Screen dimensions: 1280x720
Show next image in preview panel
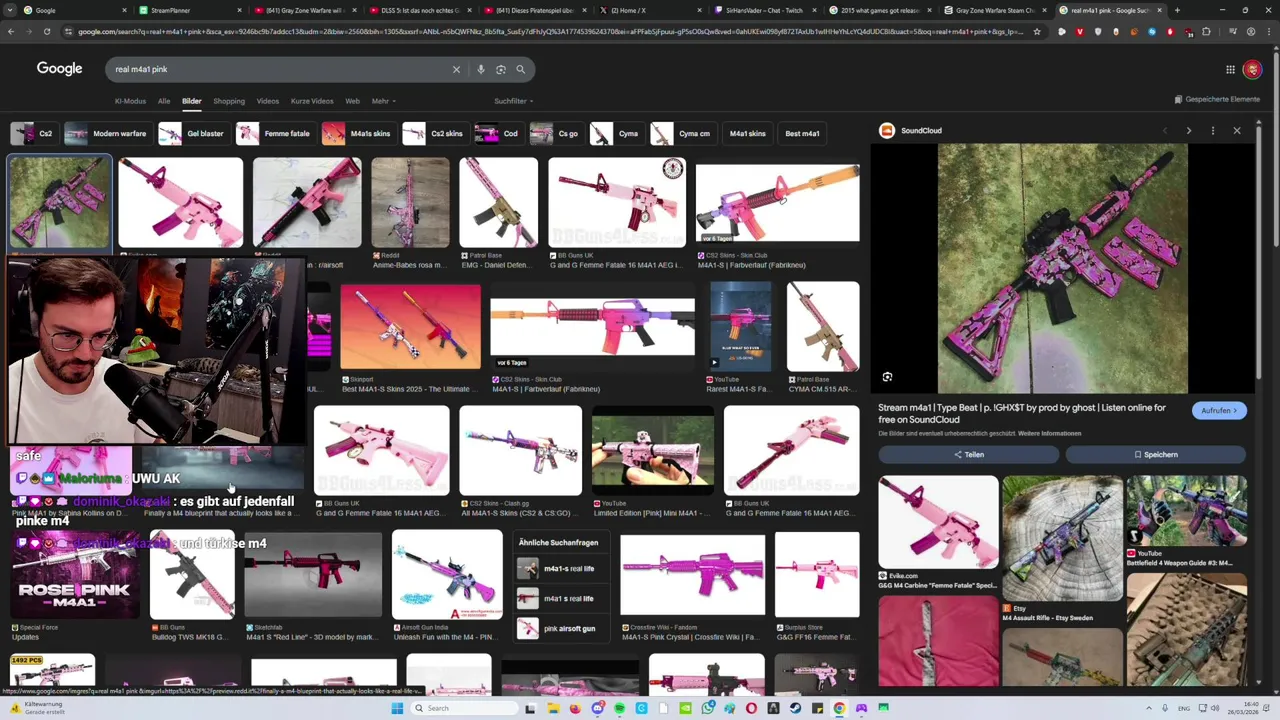click(x=1188, y=131)
